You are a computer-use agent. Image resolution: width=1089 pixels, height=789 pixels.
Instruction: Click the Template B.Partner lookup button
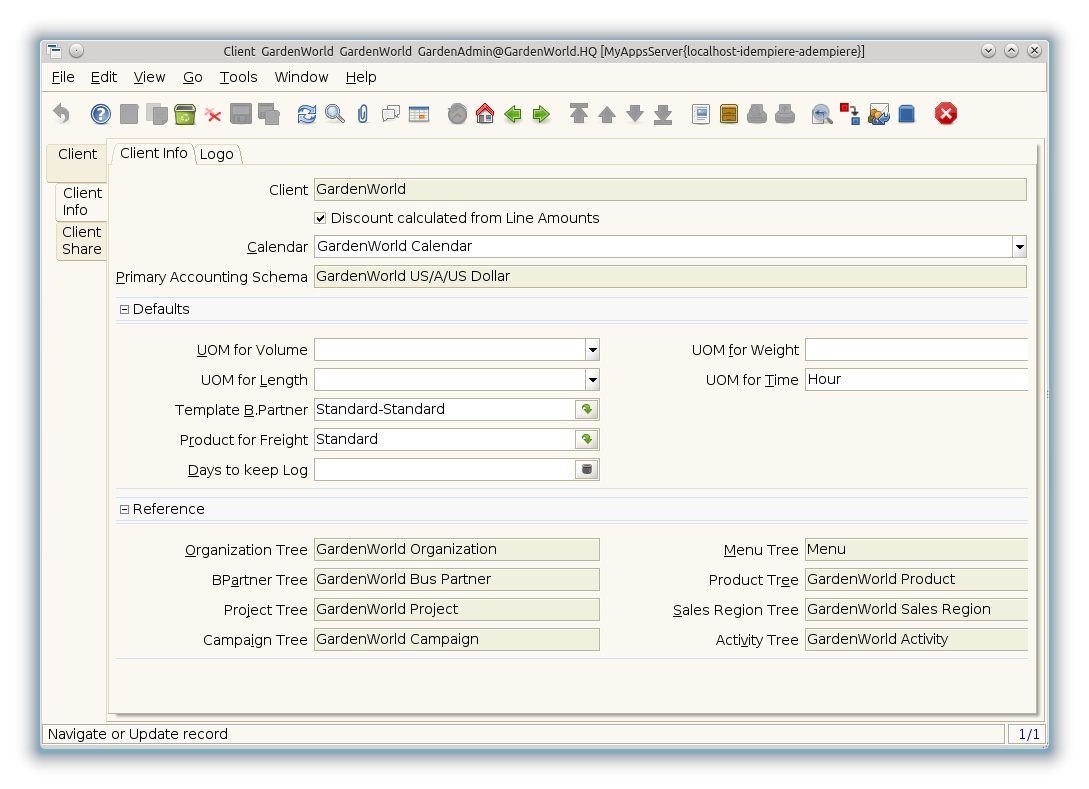pyautogui.click(x=587, y=410)
